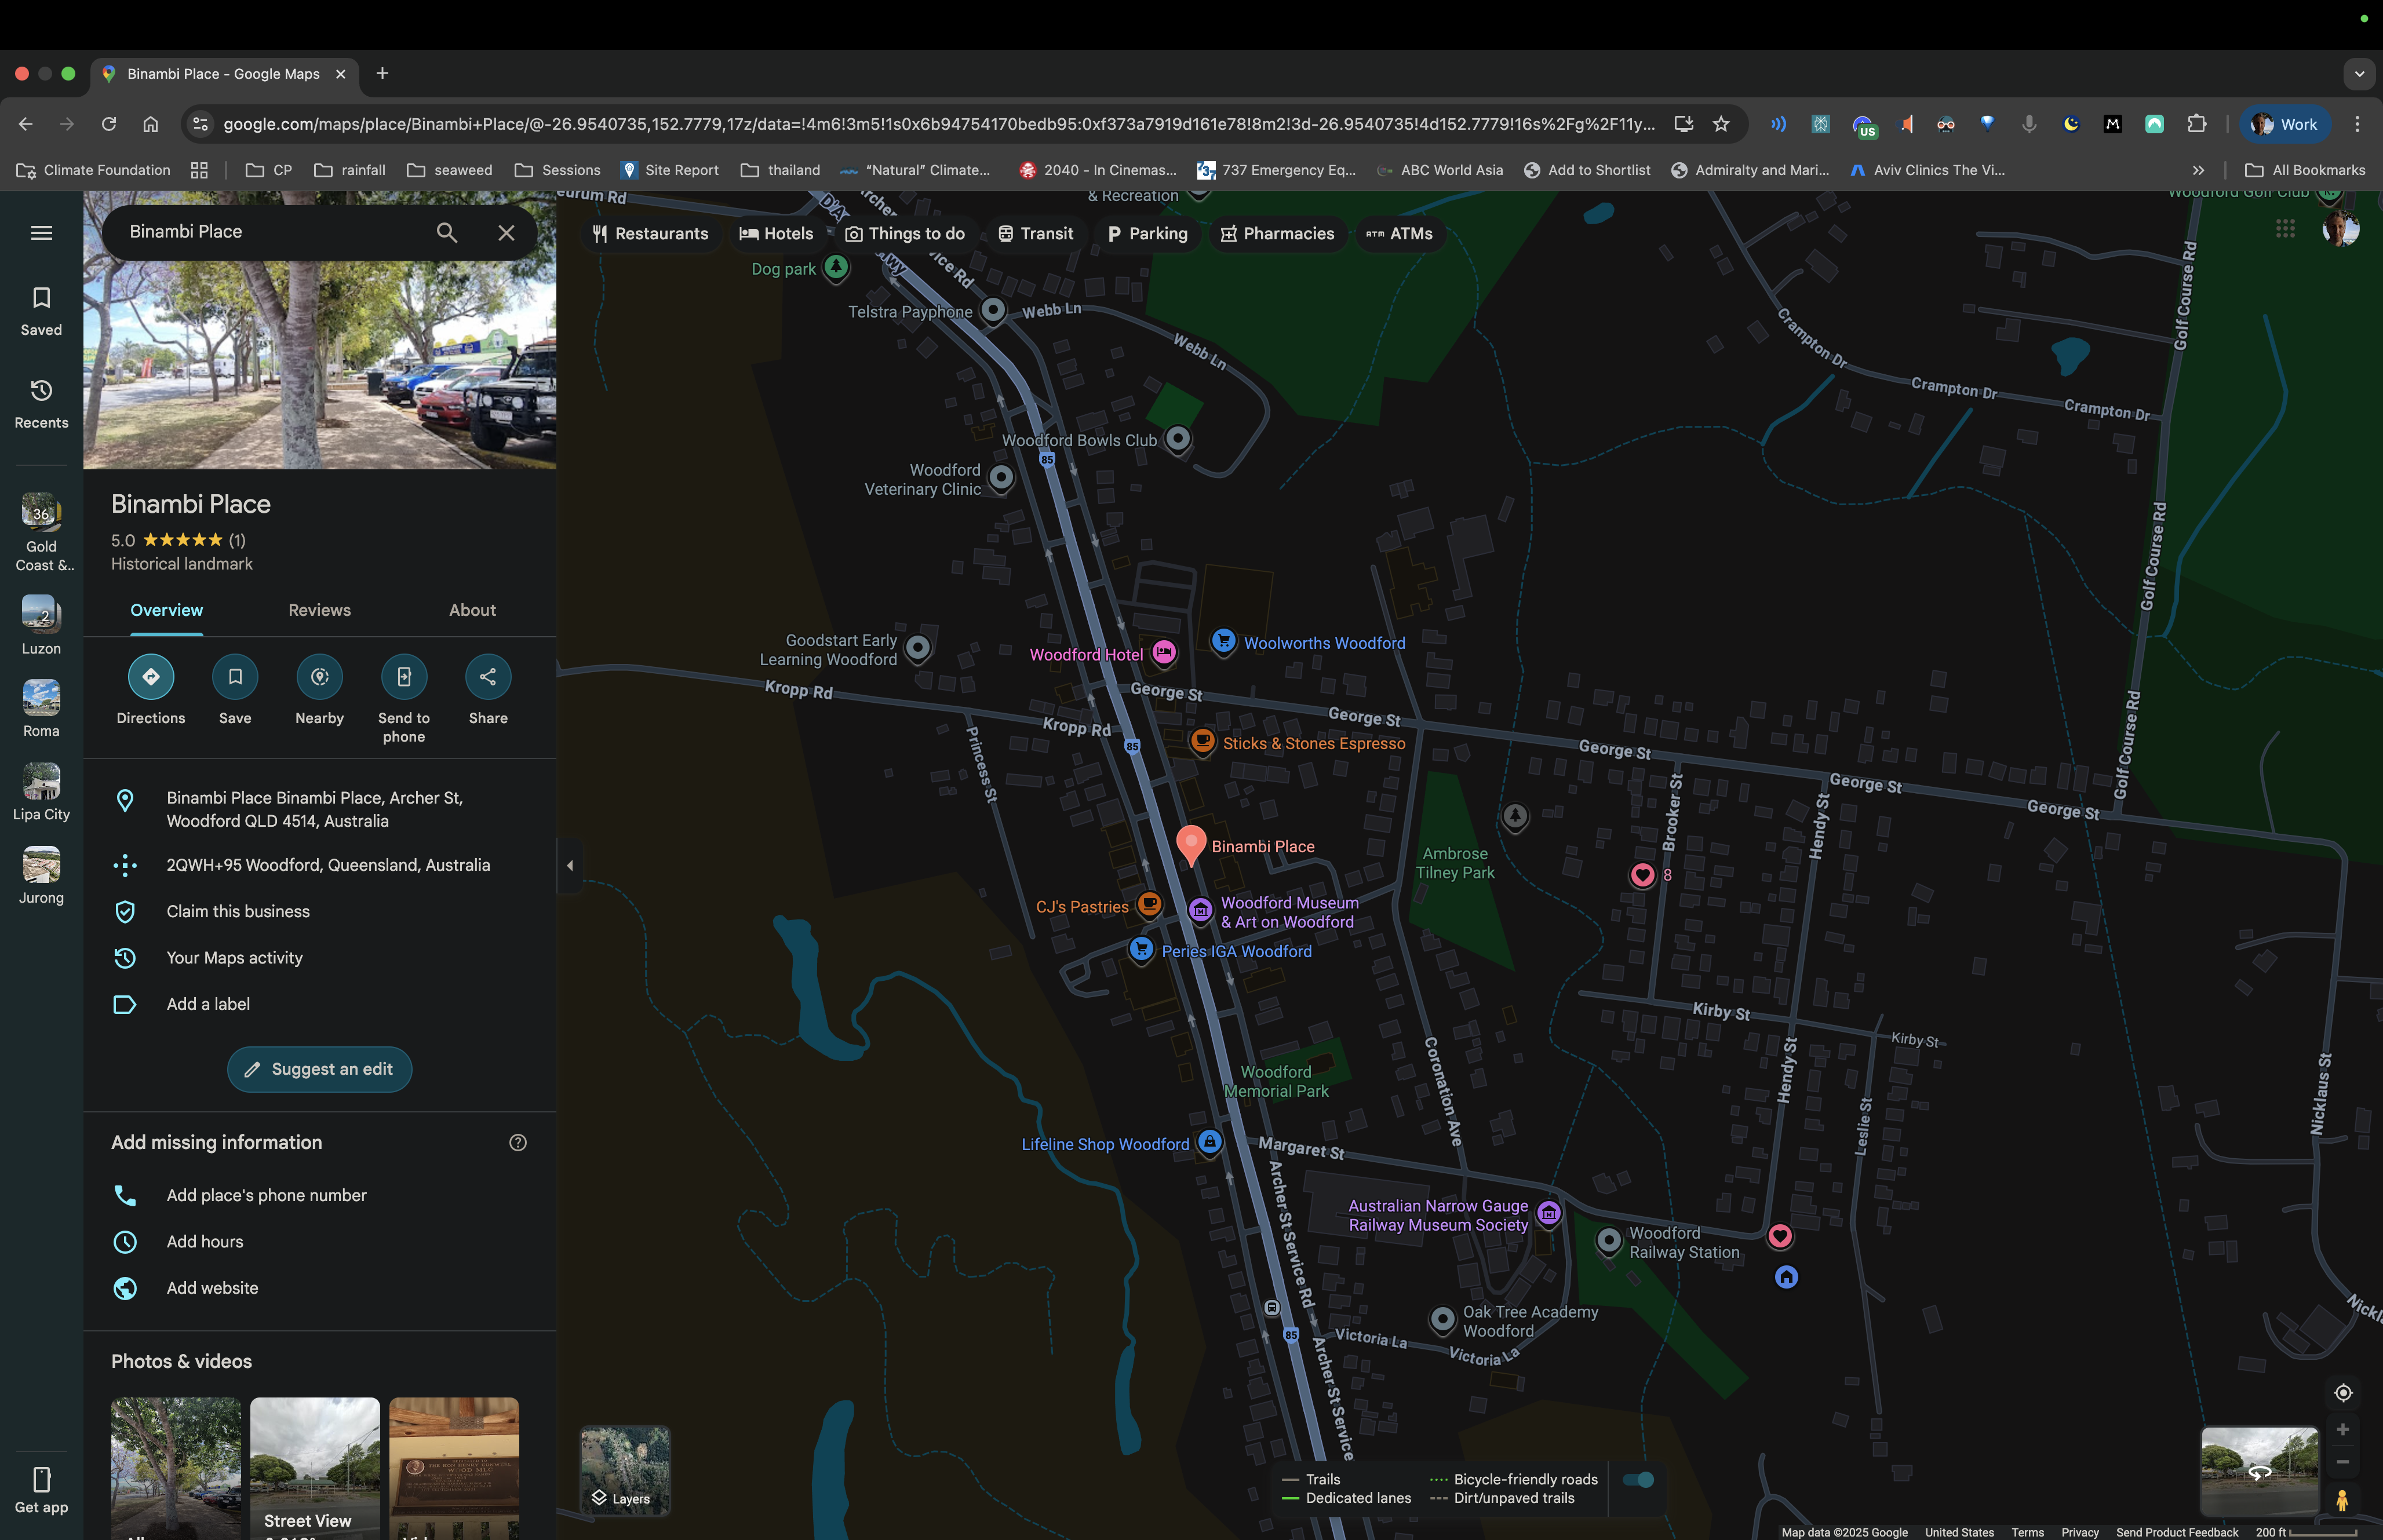
Task: Switch to the About tab
Action: [x=472, y=610]
